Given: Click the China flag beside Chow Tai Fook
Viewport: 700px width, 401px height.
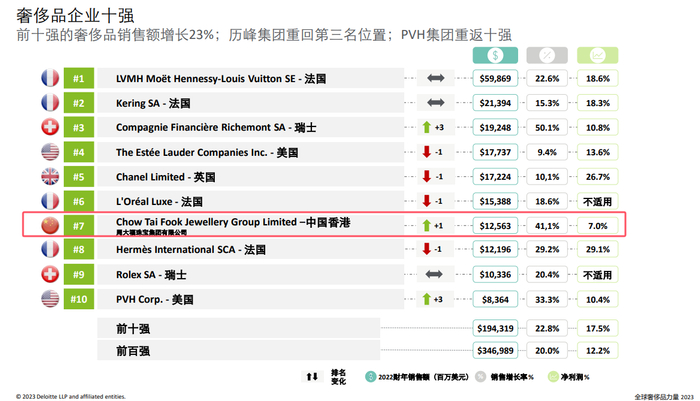Looking at the screenshot, I should (50, 226).
